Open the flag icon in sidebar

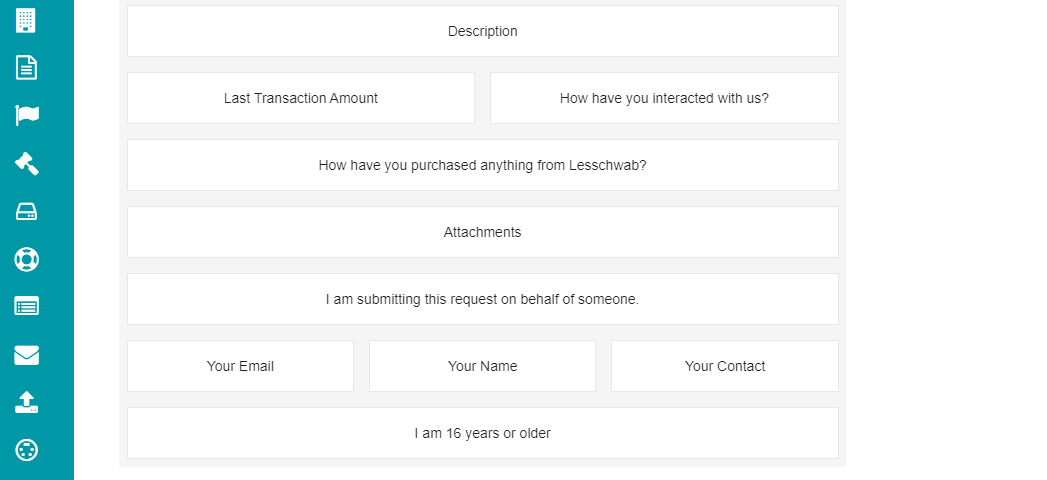(x=27, y=115)
